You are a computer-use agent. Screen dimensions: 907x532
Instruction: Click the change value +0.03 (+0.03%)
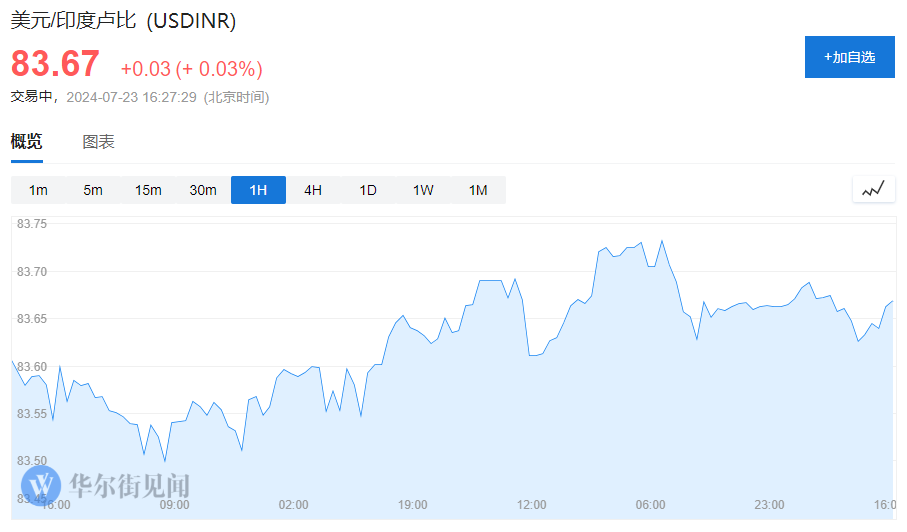(x=191, y=69)
